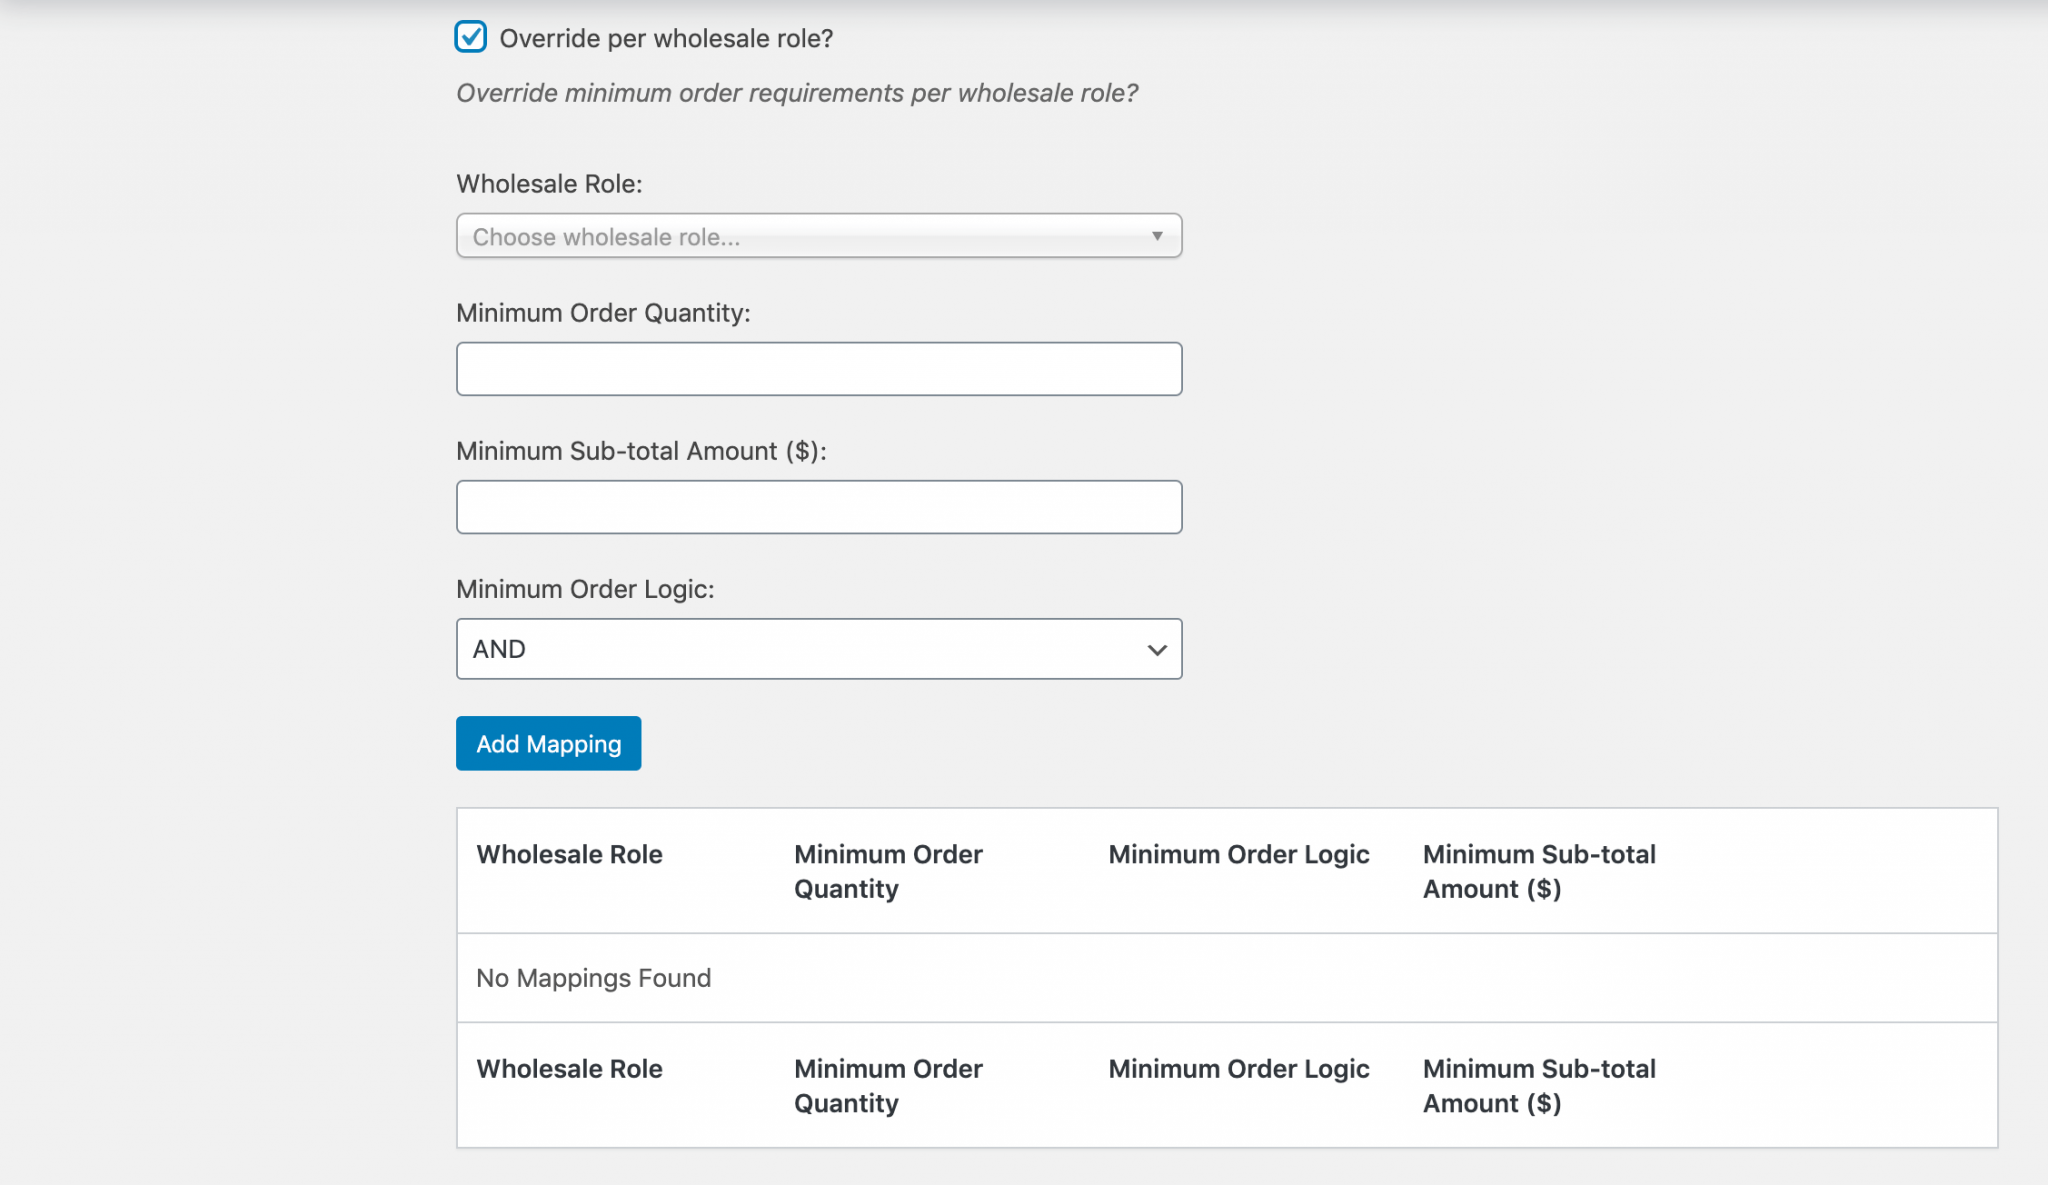Click the top Minimum Order Quantity column header
The width and height of the screenshot is (2048, 1185).
tap(888, 871)
